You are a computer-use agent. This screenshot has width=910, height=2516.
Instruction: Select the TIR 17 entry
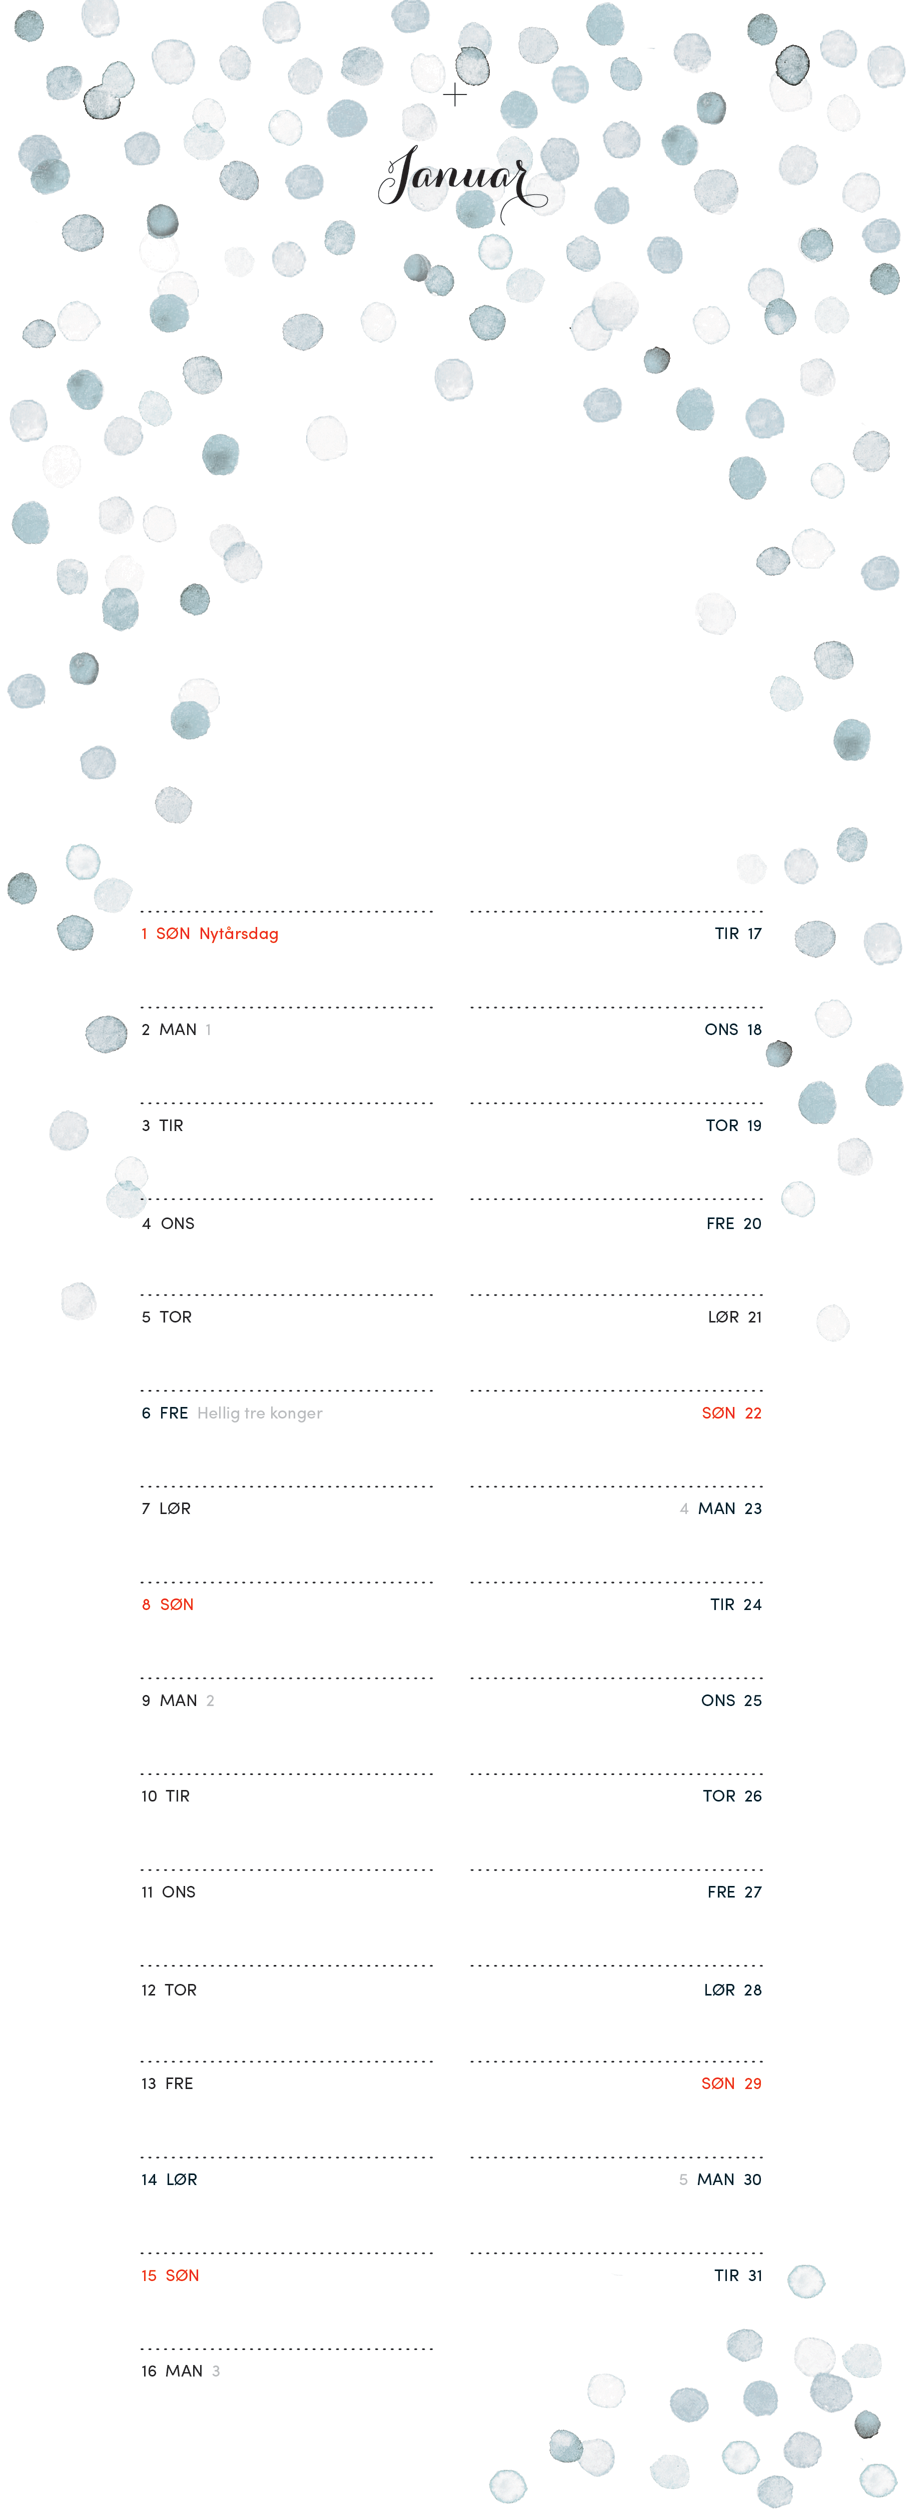[x=738, y=934]
